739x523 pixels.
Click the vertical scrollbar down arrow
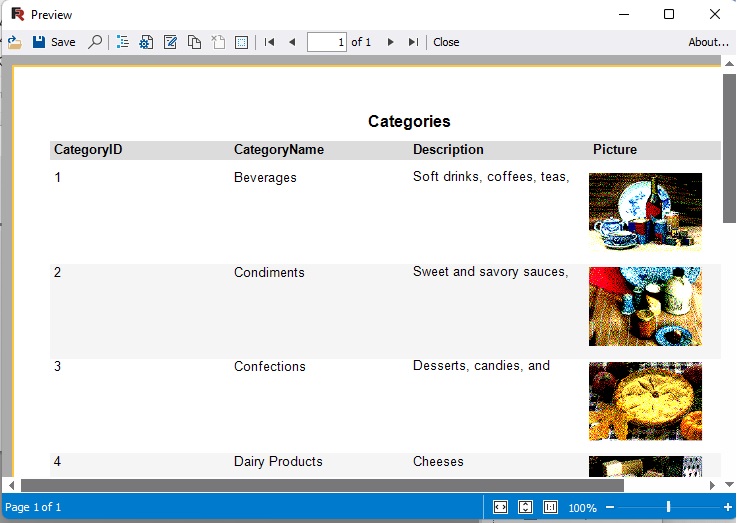729,484
